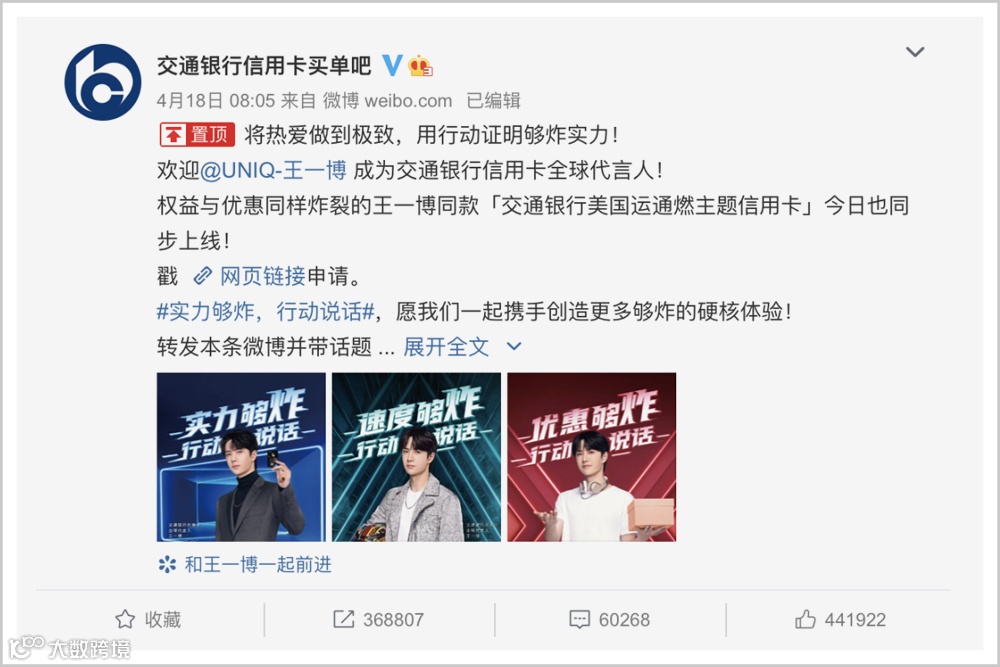Click the arrow next to 展开全文
This screenshot has height=667, width=1000.
point(514,346)
